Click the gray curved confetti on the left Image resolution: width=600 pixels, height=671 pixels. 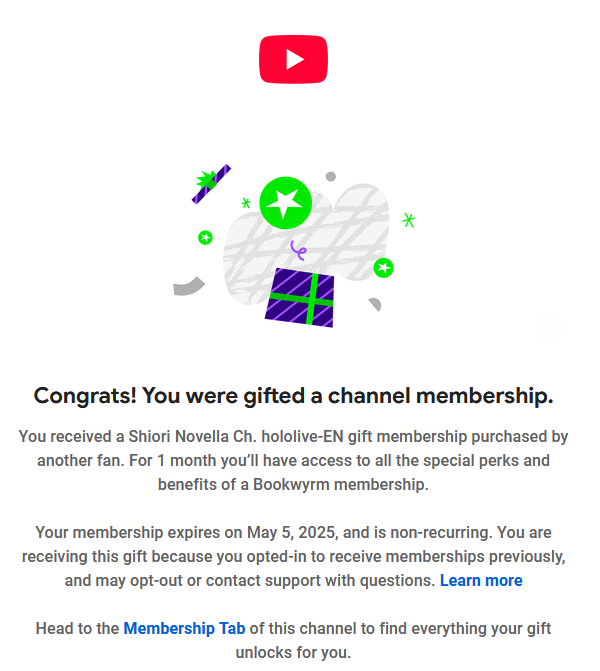point(189,286)
